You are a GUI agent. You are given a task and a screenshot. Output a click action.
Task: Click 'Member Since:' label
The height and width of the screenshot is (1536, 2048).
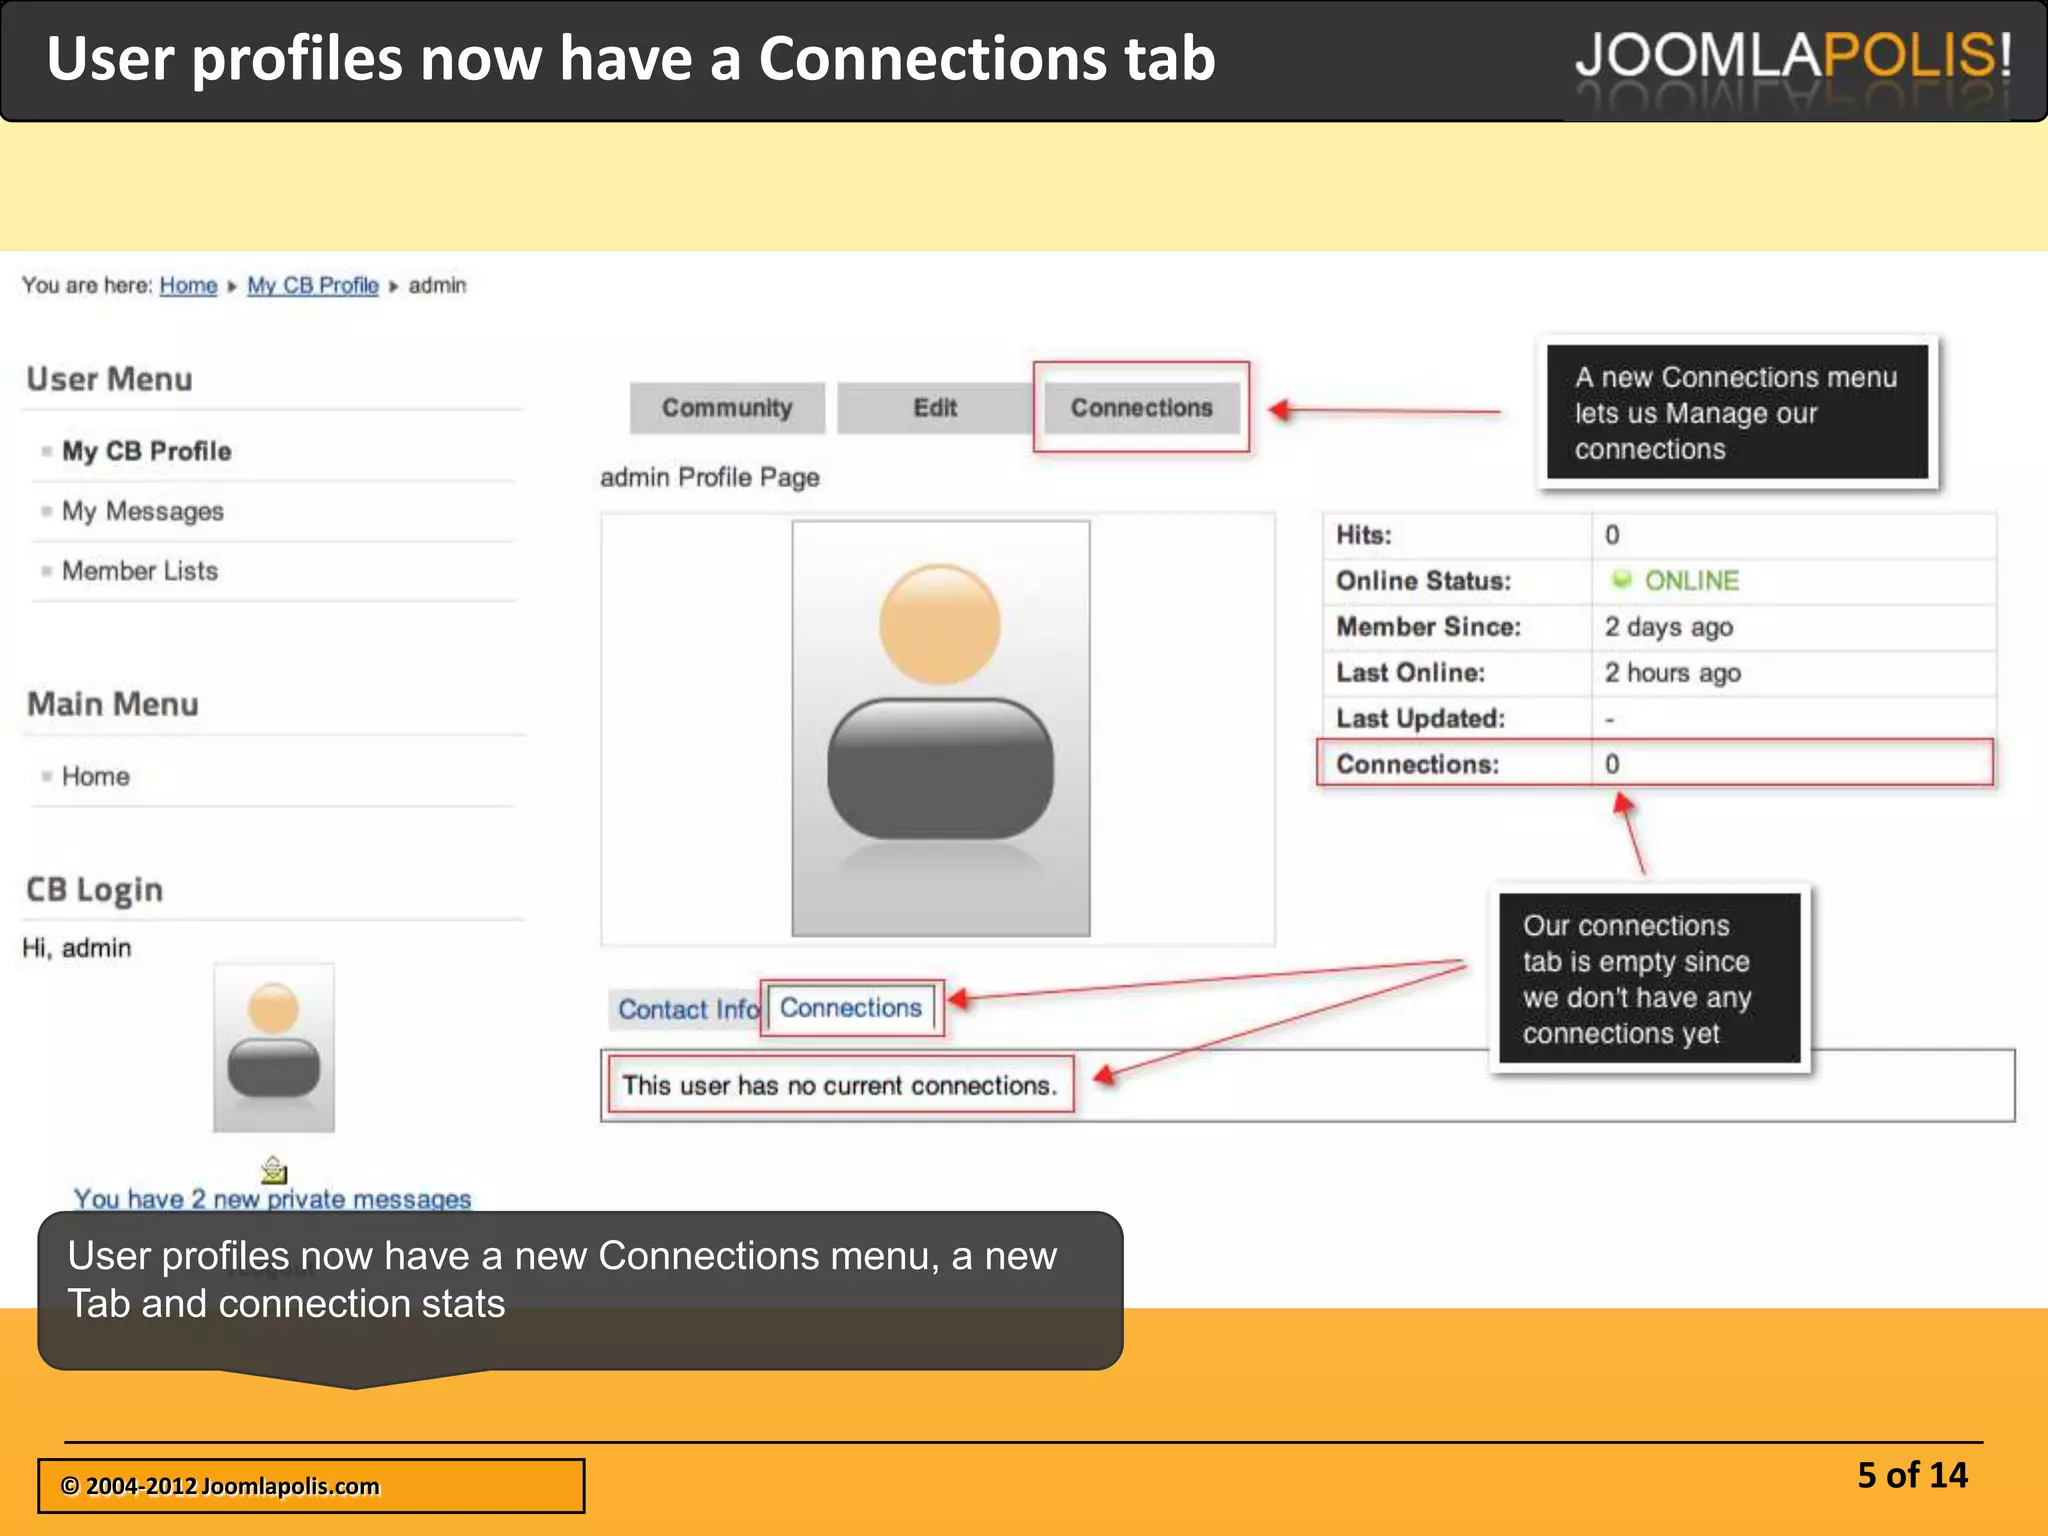[x=1428, y=627]
